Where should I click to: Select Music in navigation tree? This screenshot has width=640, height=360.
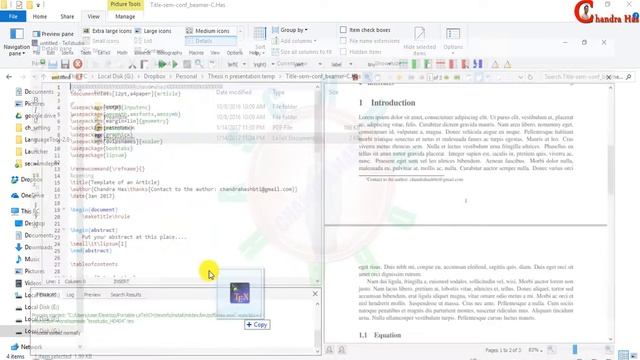pos(28,259)
